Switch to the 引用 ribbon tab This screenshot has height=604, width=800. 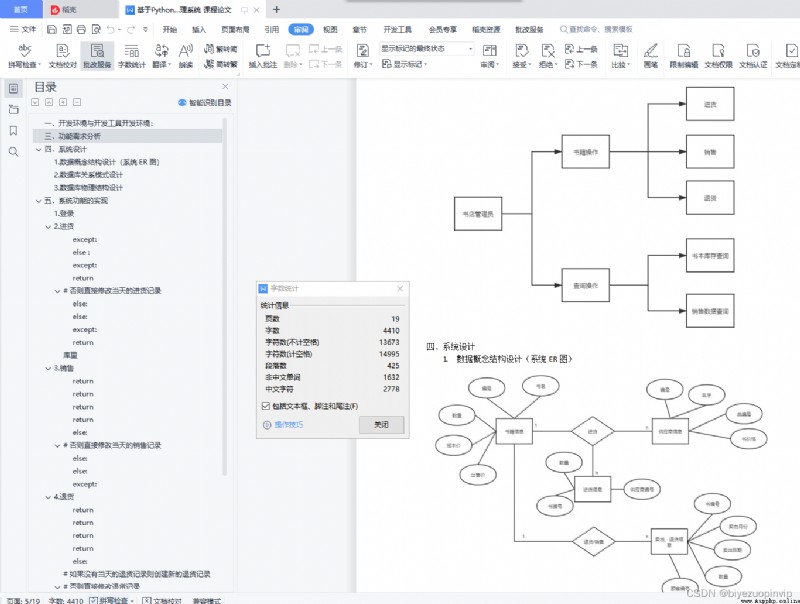(271, 30)
